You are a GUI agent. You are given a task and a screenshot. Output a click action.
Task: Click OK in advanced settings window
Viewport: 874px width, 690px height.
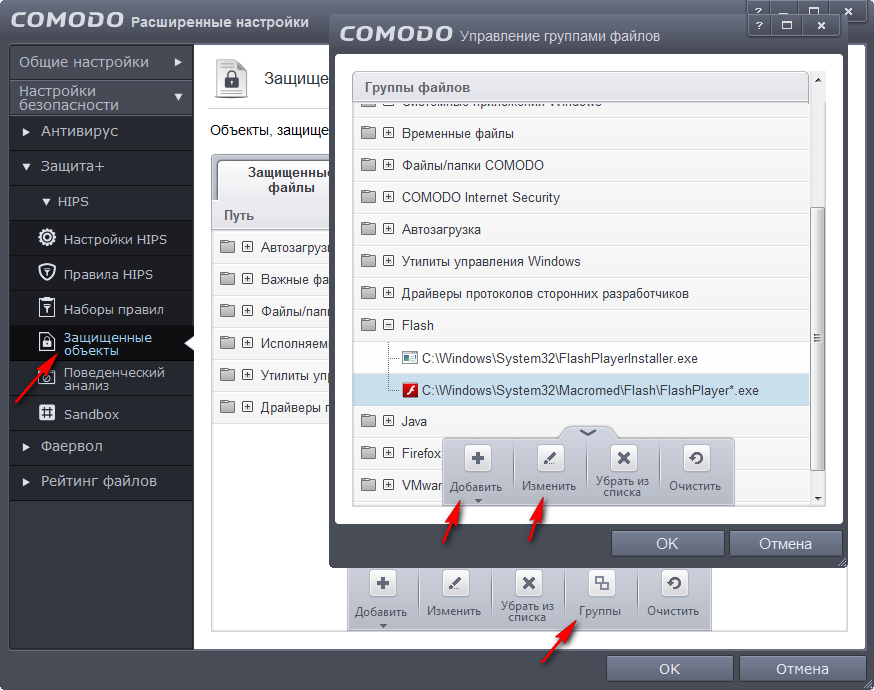tap(669, 669)
